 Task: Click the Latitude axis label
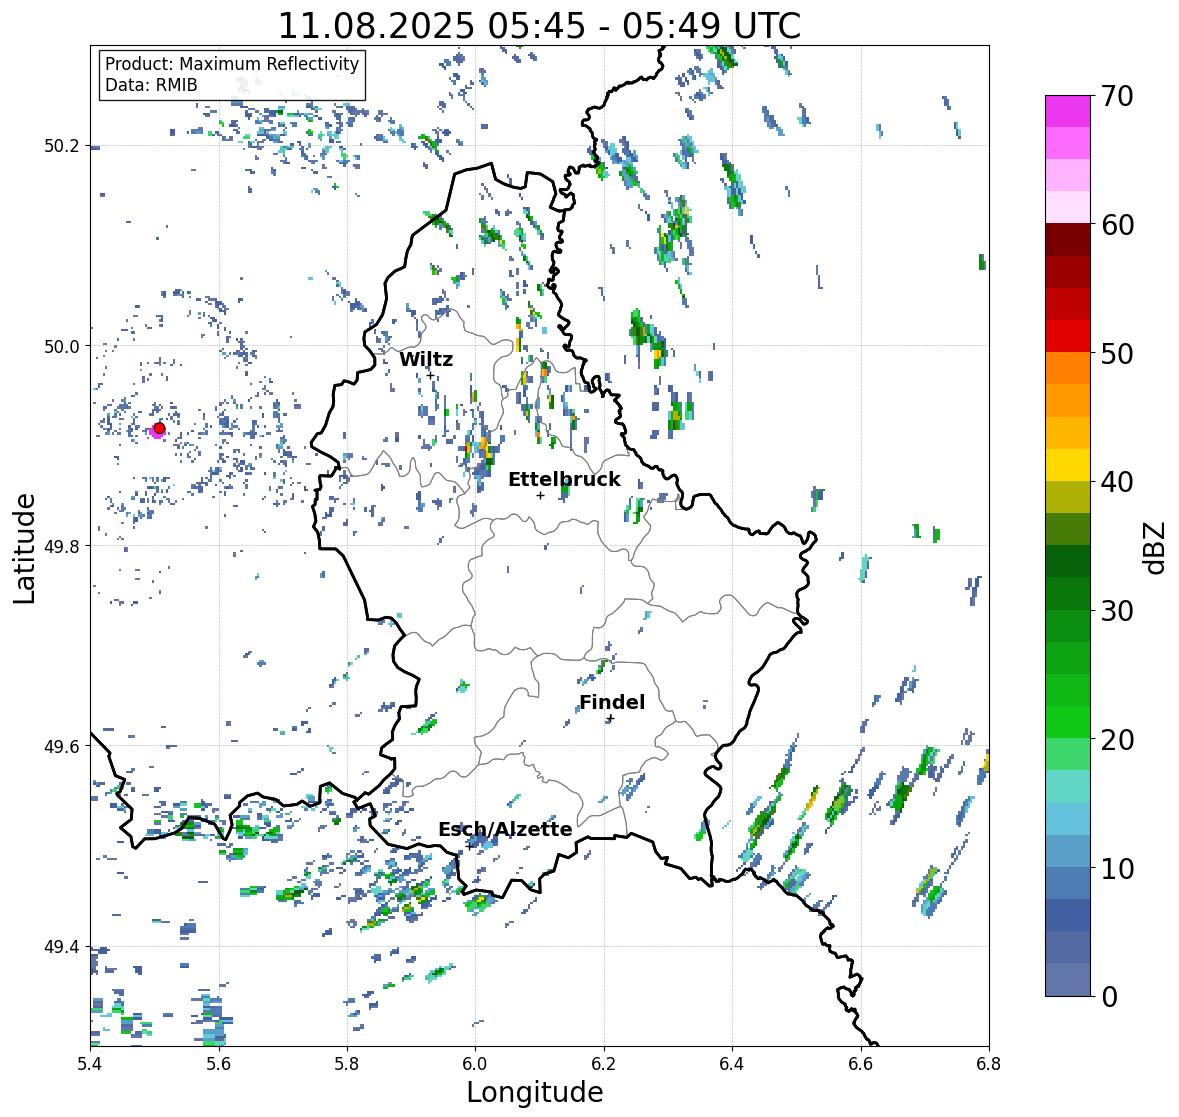(25, 548)
